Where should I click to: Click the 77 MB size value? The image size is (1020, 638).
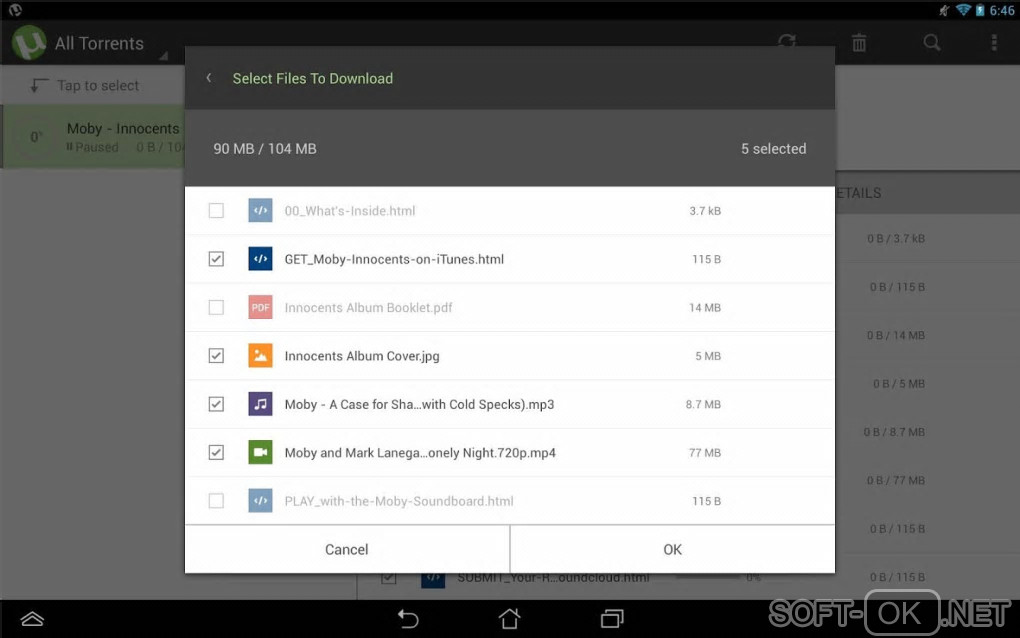(705, 453)
